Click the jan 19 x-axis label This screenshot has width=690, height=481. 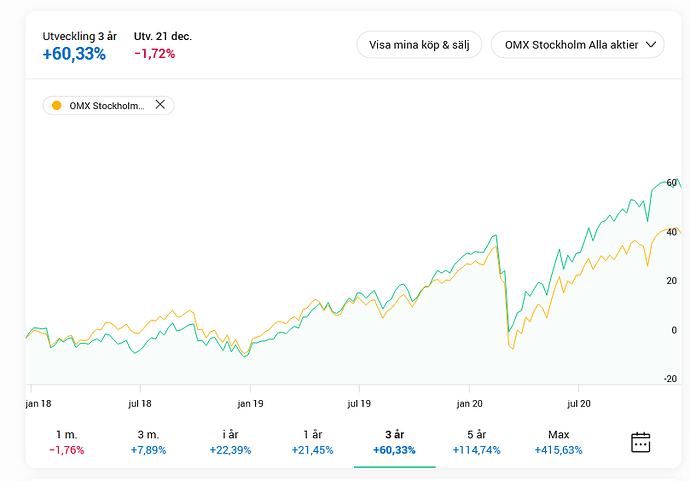(x=249, y=403)
